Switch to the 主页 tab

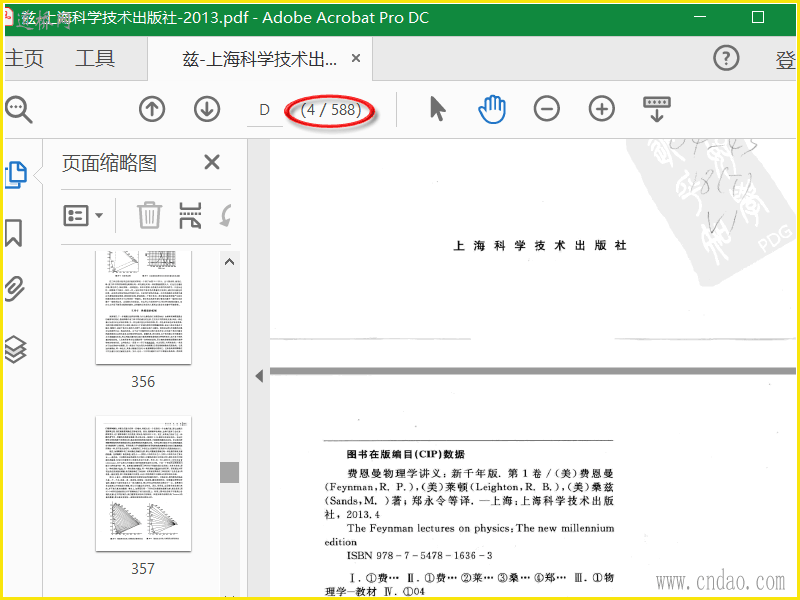(x=24, y=58)
